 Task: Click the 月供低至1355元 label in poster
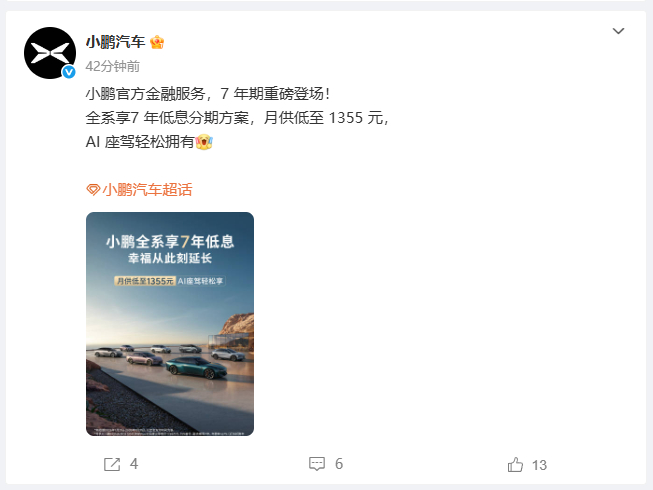click(145, 281)
